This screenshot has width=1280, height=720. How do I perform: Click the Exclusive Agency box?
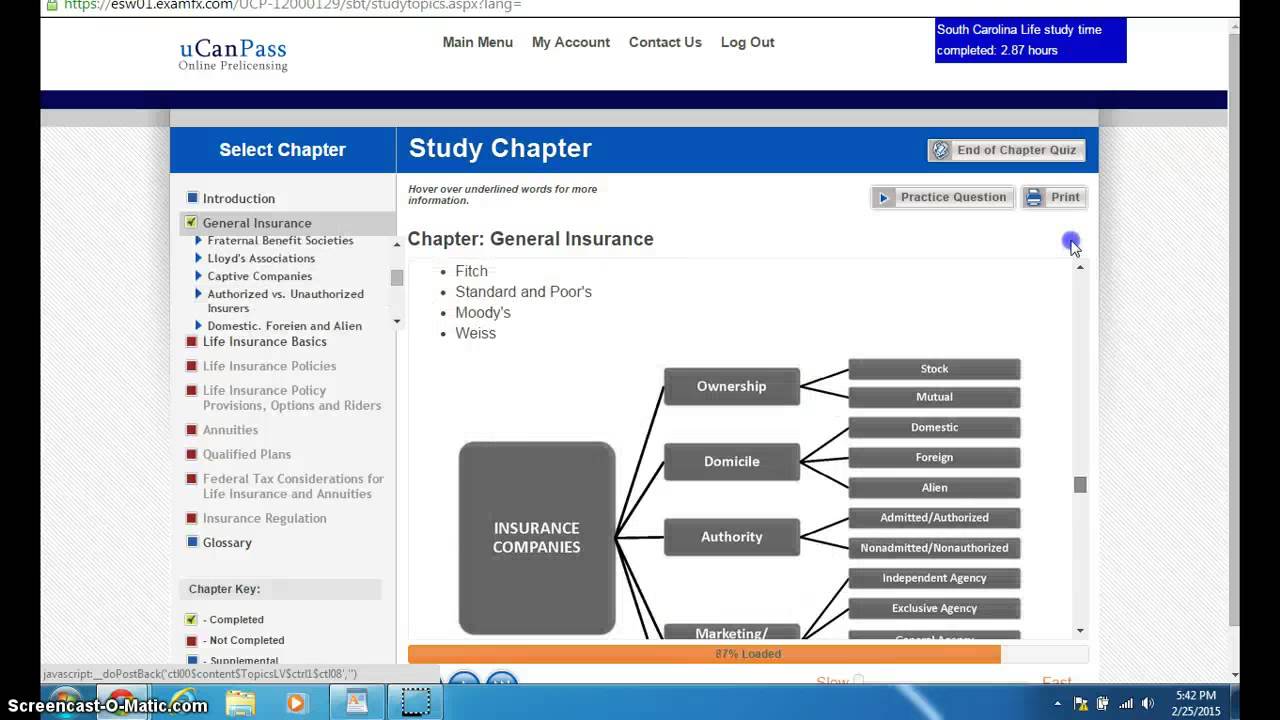point(934,608)
